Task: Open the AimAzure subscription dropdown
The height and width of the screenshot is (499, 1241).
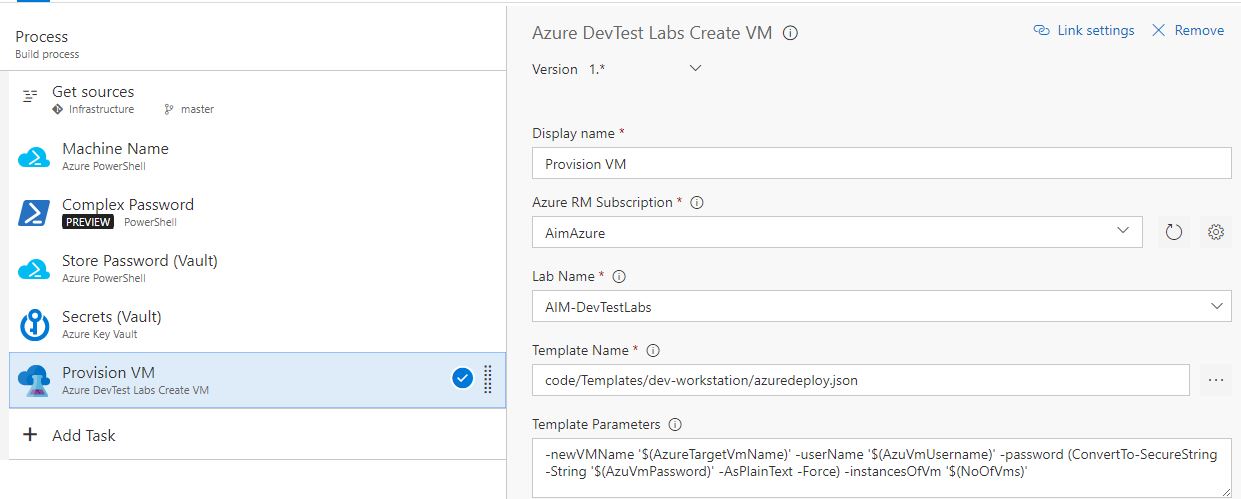Action: click(x=837, y=232)
